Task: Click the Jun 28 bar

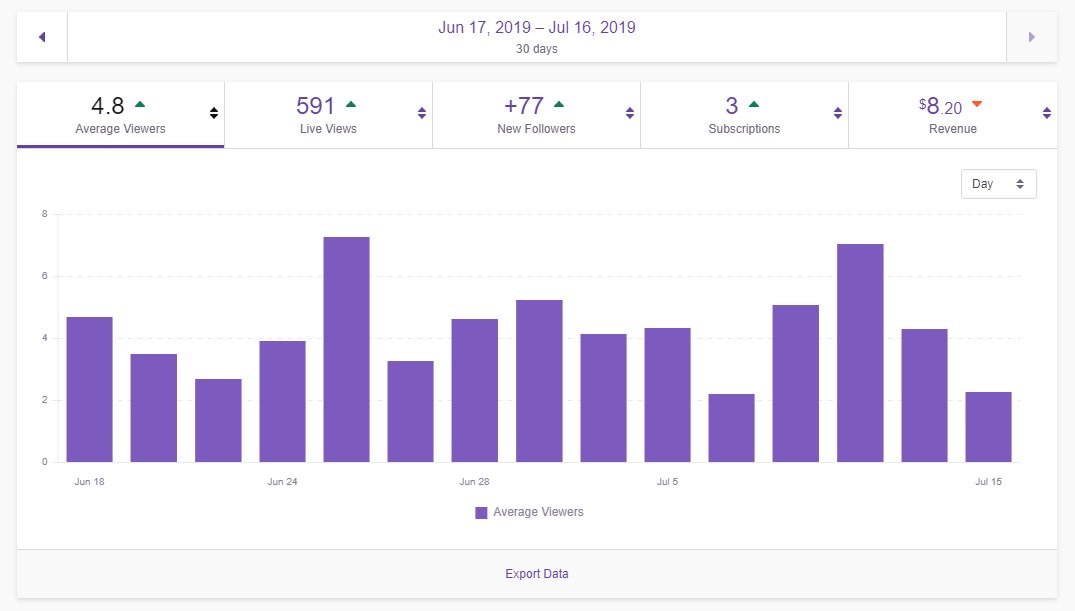Action: [x=474, y=390]
